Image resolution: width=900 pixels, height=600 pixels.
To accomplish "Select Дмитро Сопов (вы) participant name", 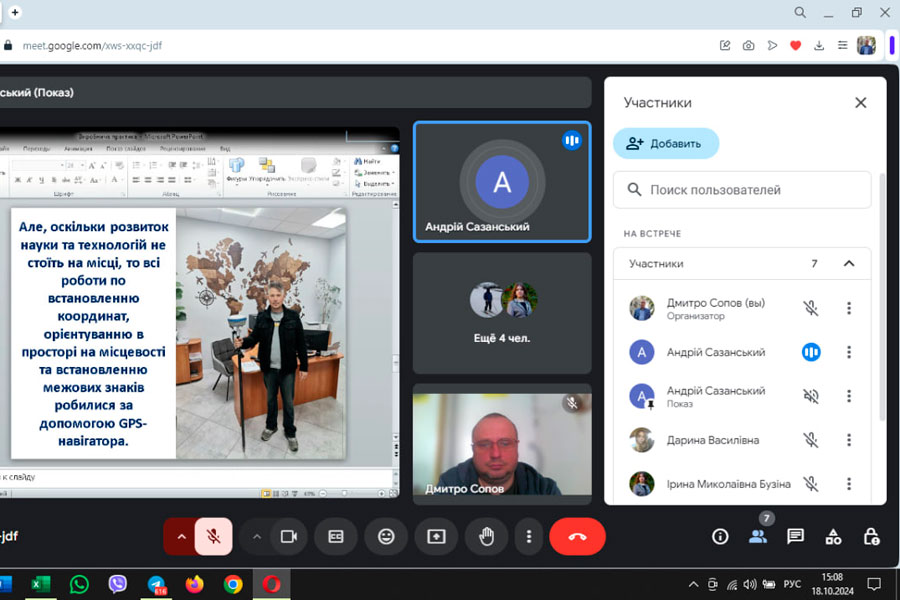I will pos(716,303).
